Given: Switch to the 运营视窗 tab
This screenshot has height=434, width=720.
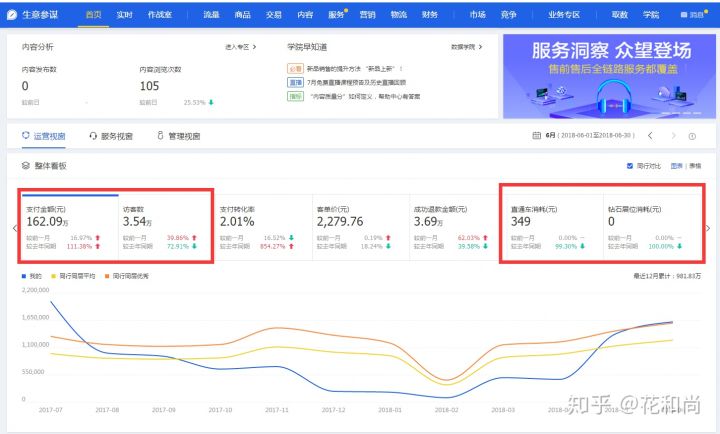Looking at the screenshot, I should click(x=43, y=136).
